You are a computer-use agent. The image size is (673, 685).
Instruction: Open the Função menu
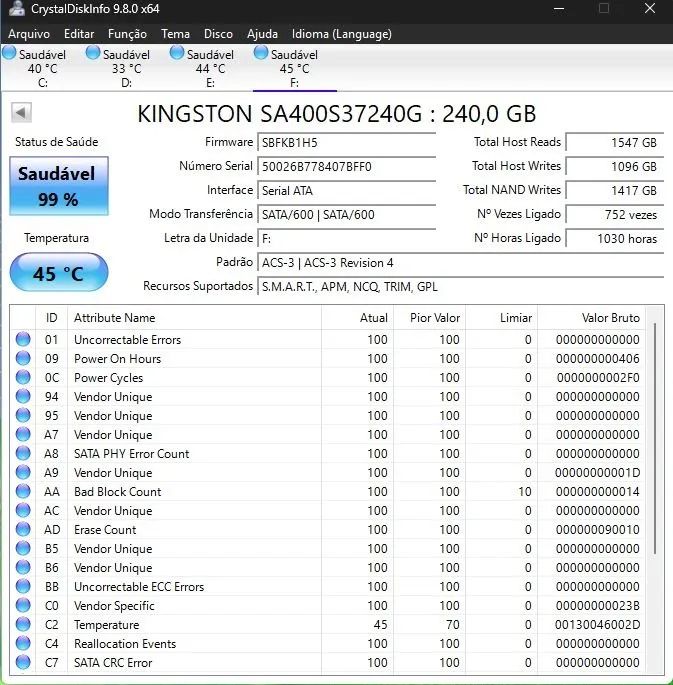coord(127,34)
